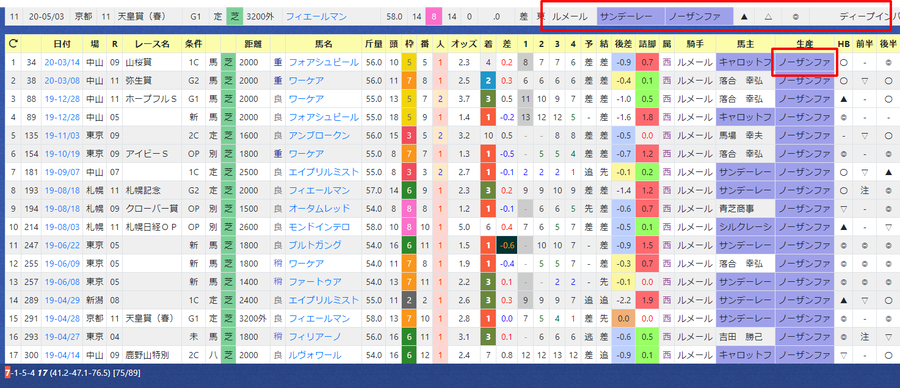Open ワーケア link in the 弥生賞 row
The image size is (900, 388).
click(306, 81)
